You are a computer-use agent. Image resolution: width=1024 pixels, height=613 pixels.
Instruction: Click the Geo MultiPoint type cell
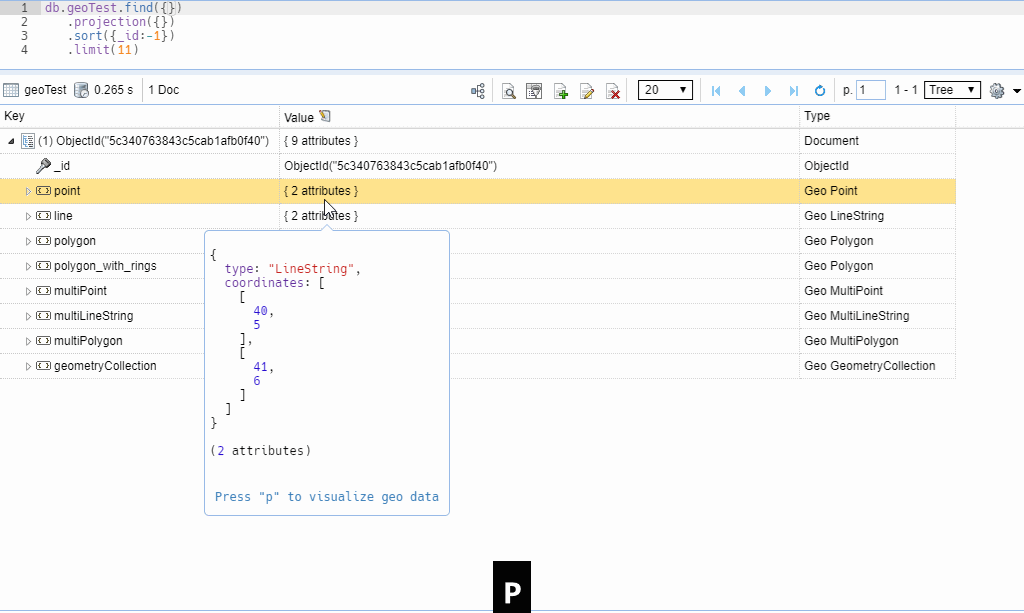pos(843,291)
